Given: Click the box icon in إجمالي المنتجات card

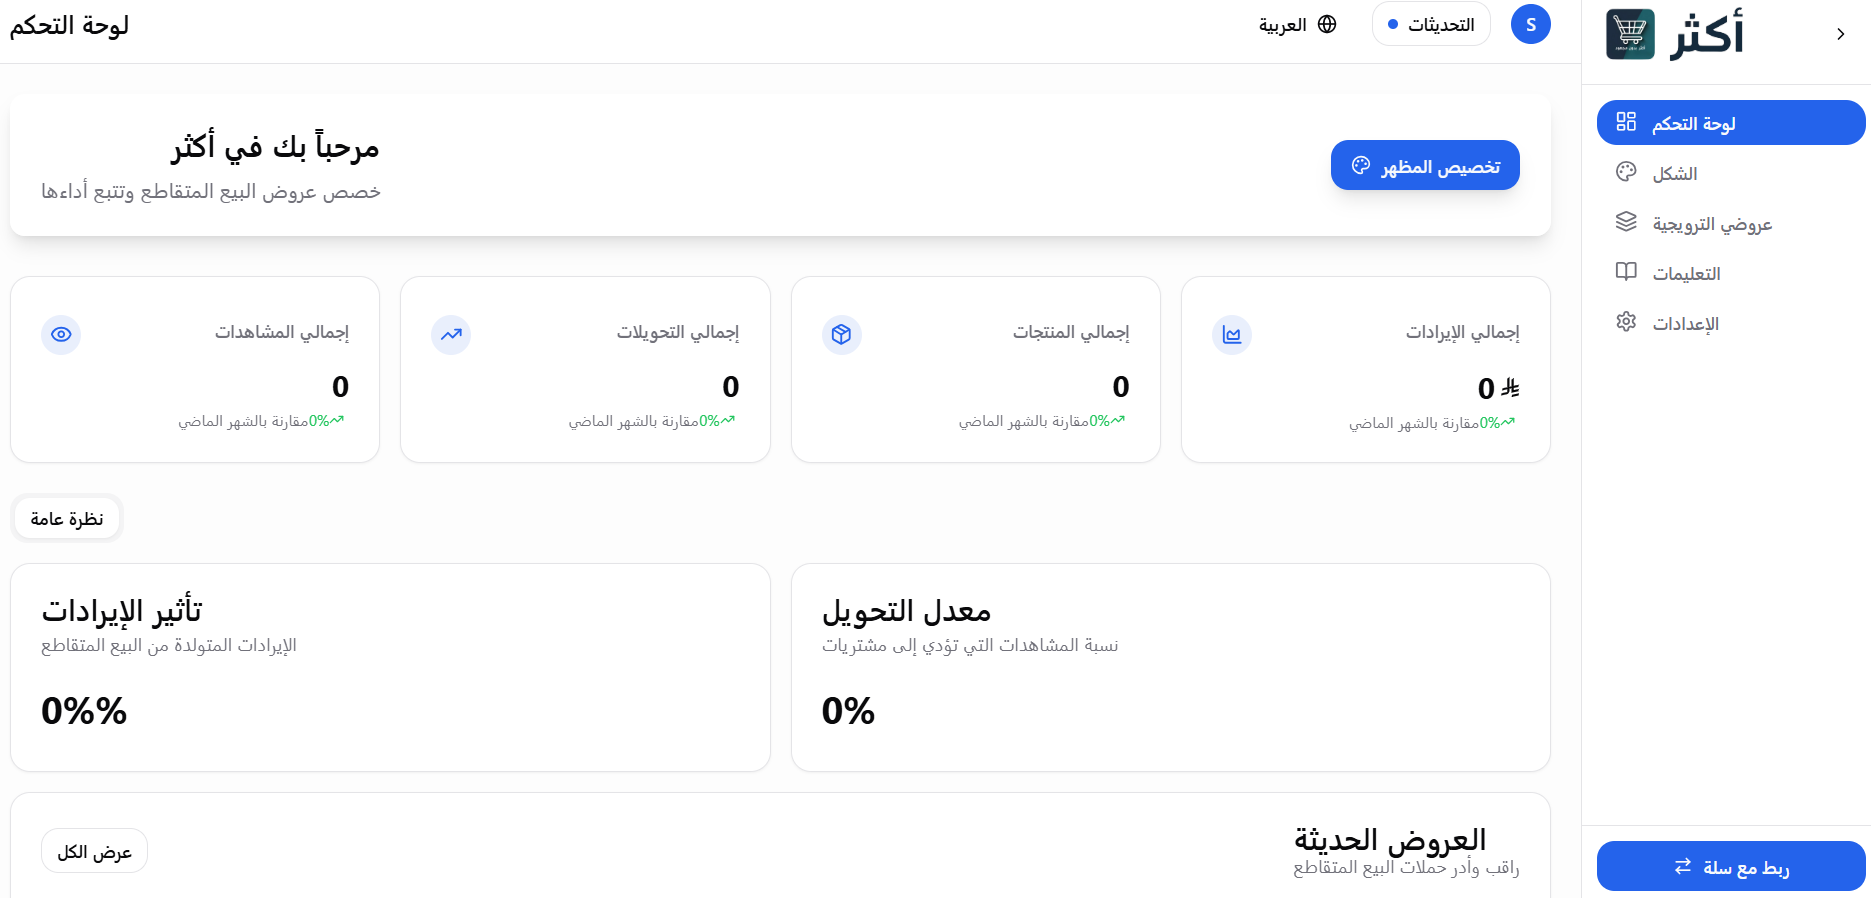Looking at the screenshot, I should (x=841, y=334).
